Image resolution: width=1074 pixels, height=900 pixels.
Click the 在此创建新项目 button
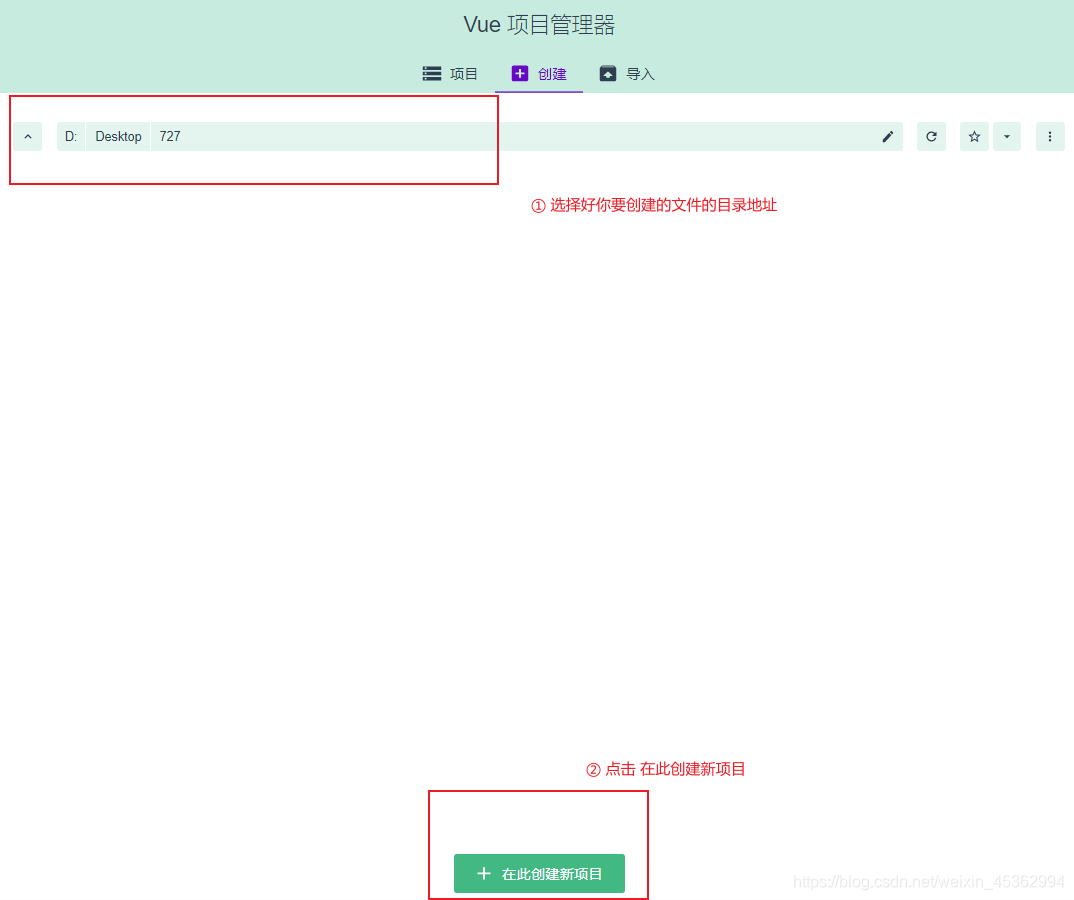coord(539,873)
